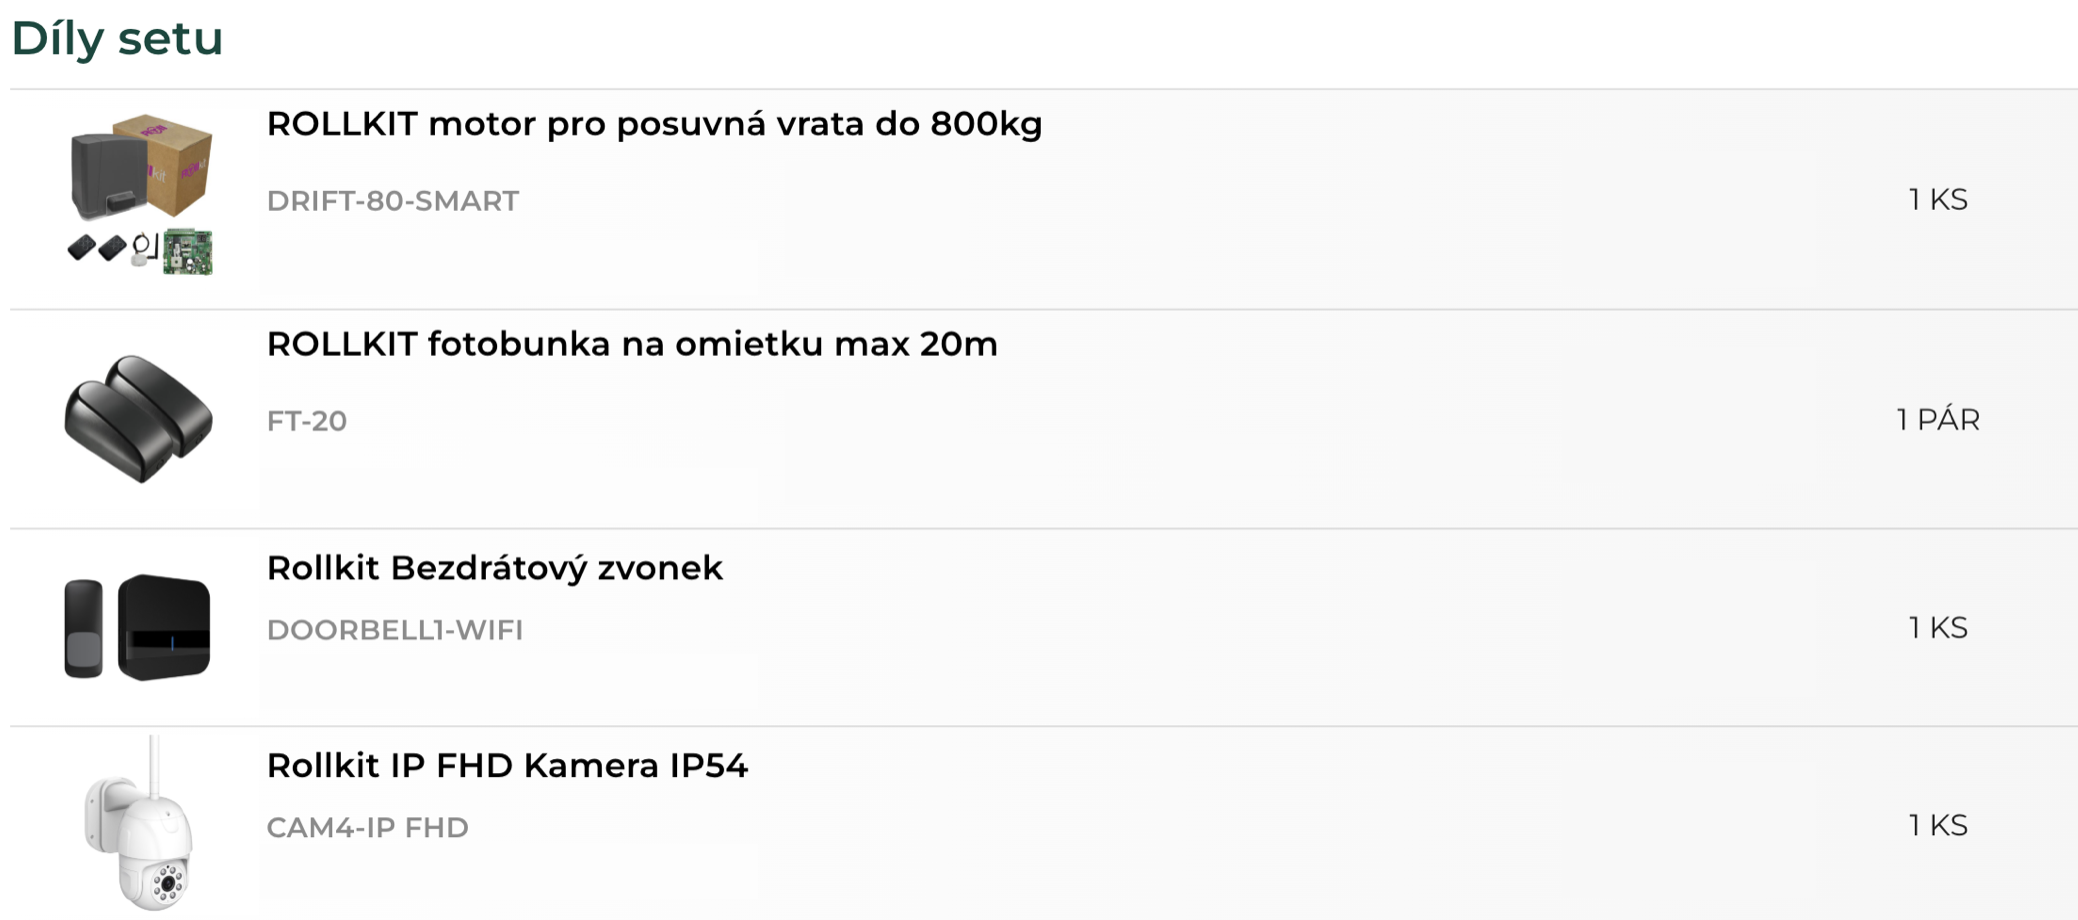
Task: Select the FT-20 product code
Action: tap(307, 421)
